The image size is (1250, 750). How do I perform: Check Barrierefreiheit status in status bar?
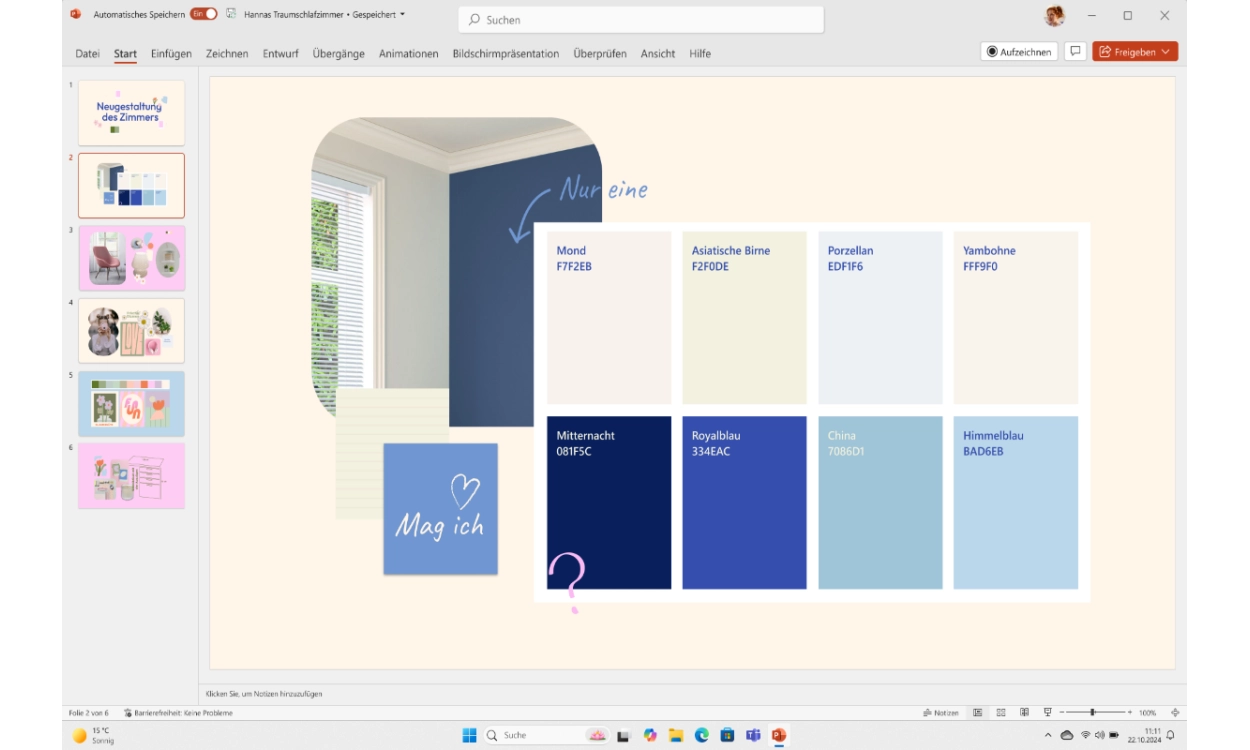pyautogui.click(x=178, y=713)
